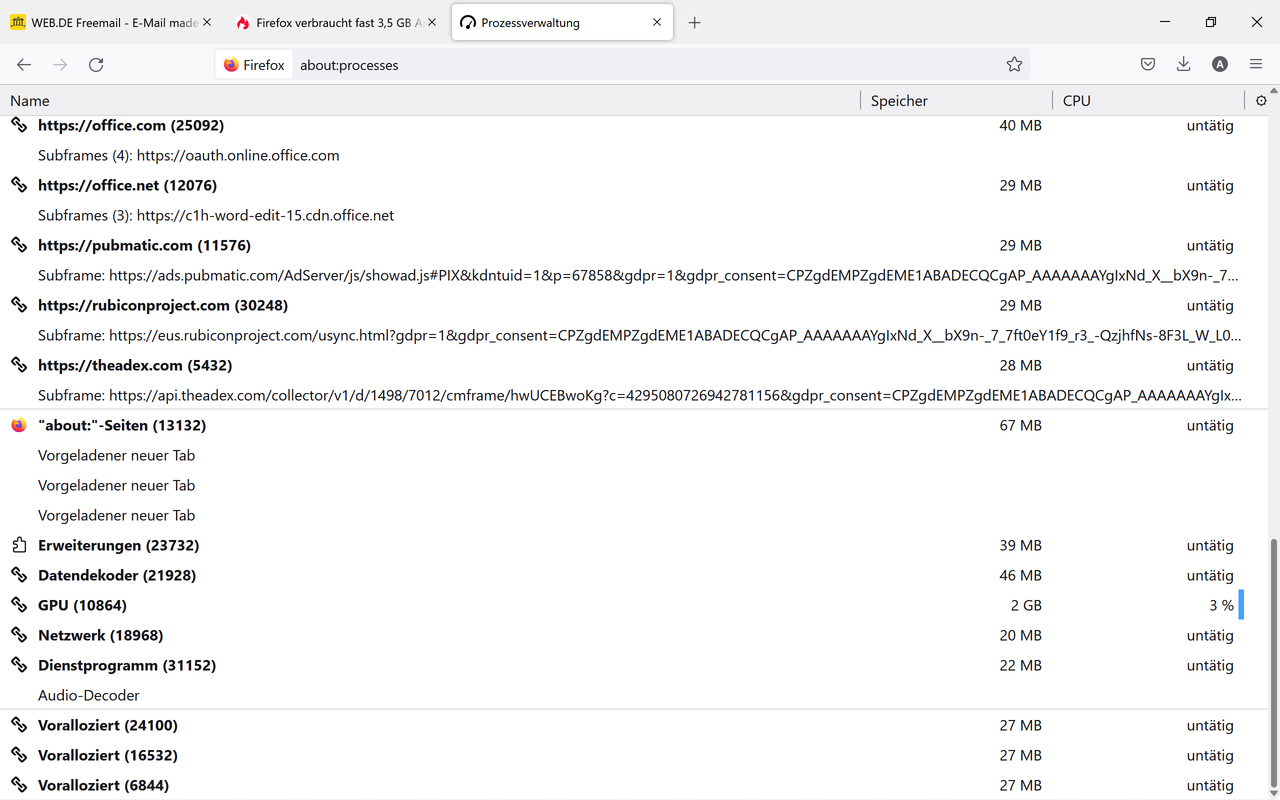
Task: Click the theadex.com process icon
Action: 19,365
